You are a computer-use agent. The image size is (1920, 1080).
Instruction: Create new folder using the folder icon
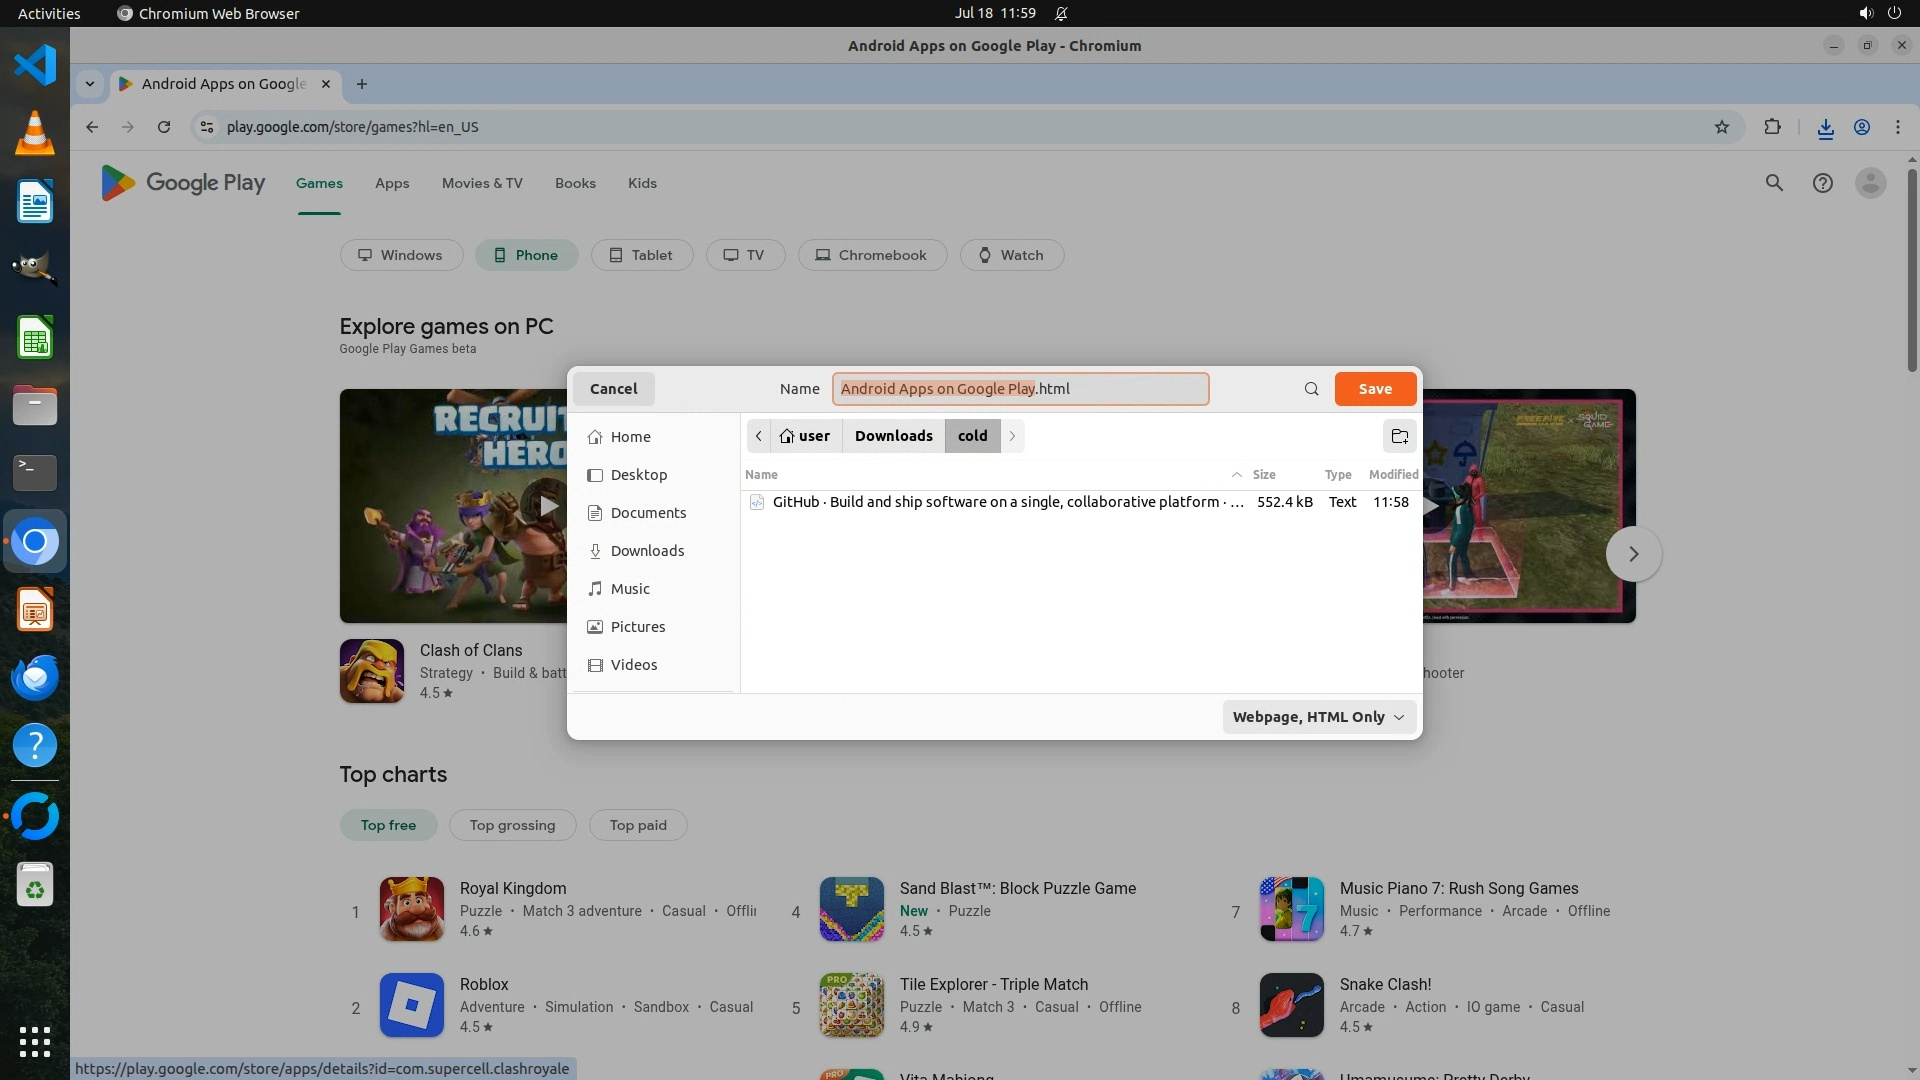[1400, 436]
